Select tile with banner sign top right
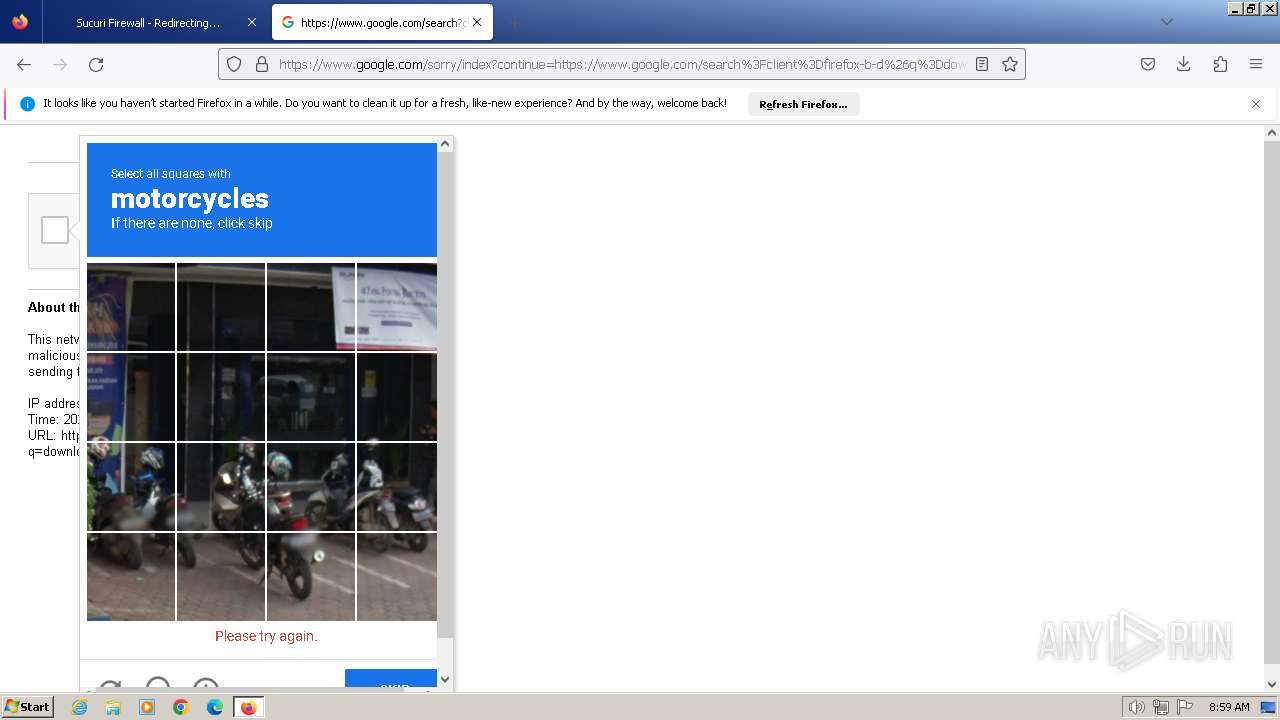 click(x=397, y=307)
